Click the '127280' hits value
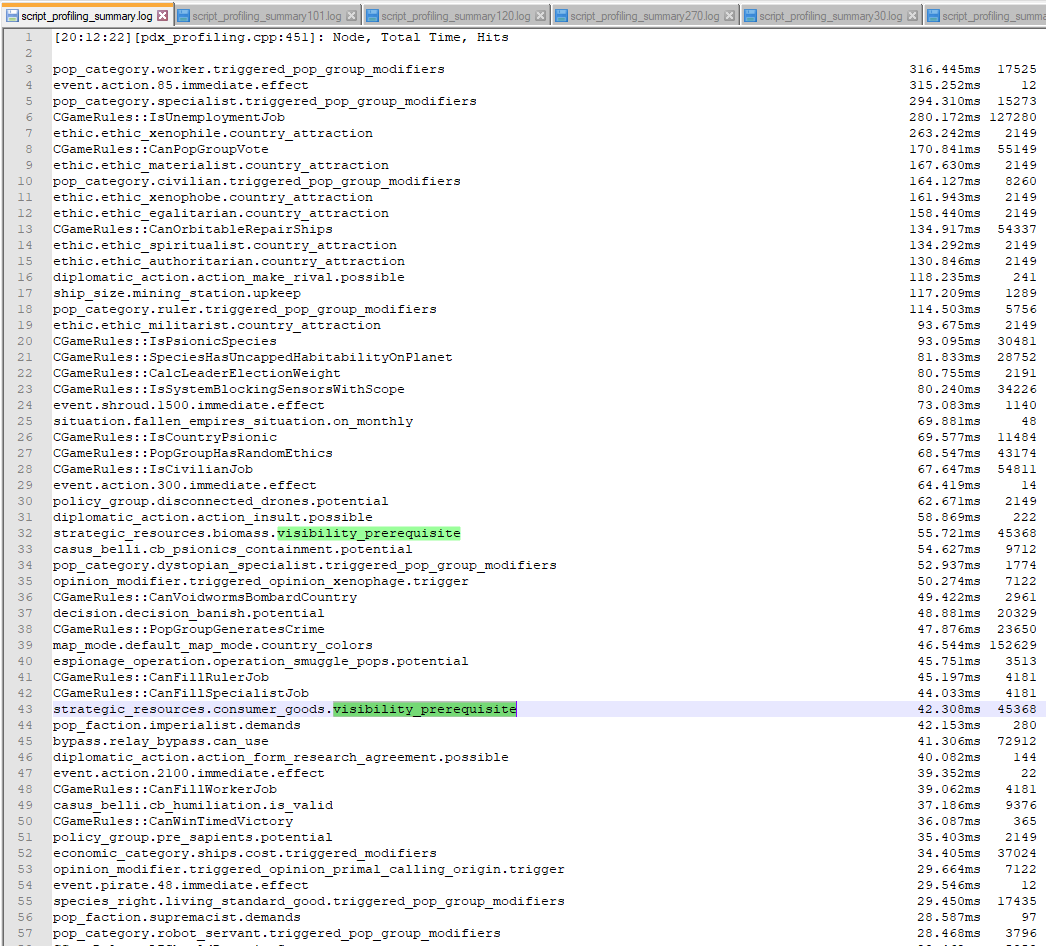The image size is (1046, 946). pos(1013,117)
